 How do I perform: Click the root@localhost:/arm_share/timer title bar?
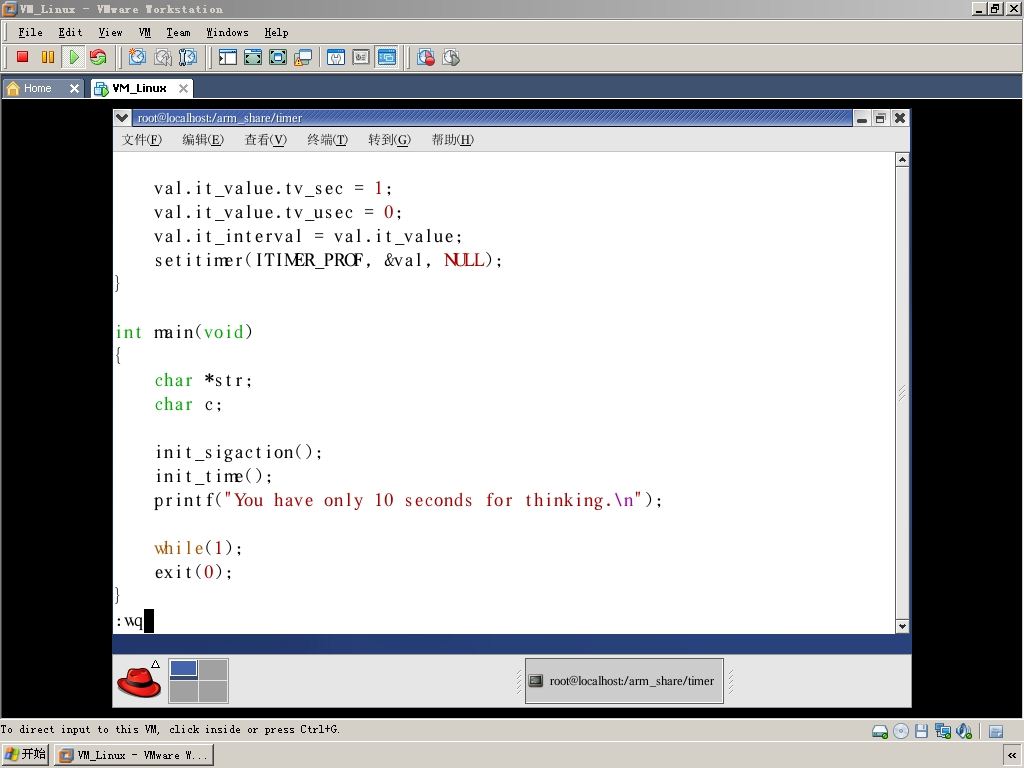(x=492, y=118)
